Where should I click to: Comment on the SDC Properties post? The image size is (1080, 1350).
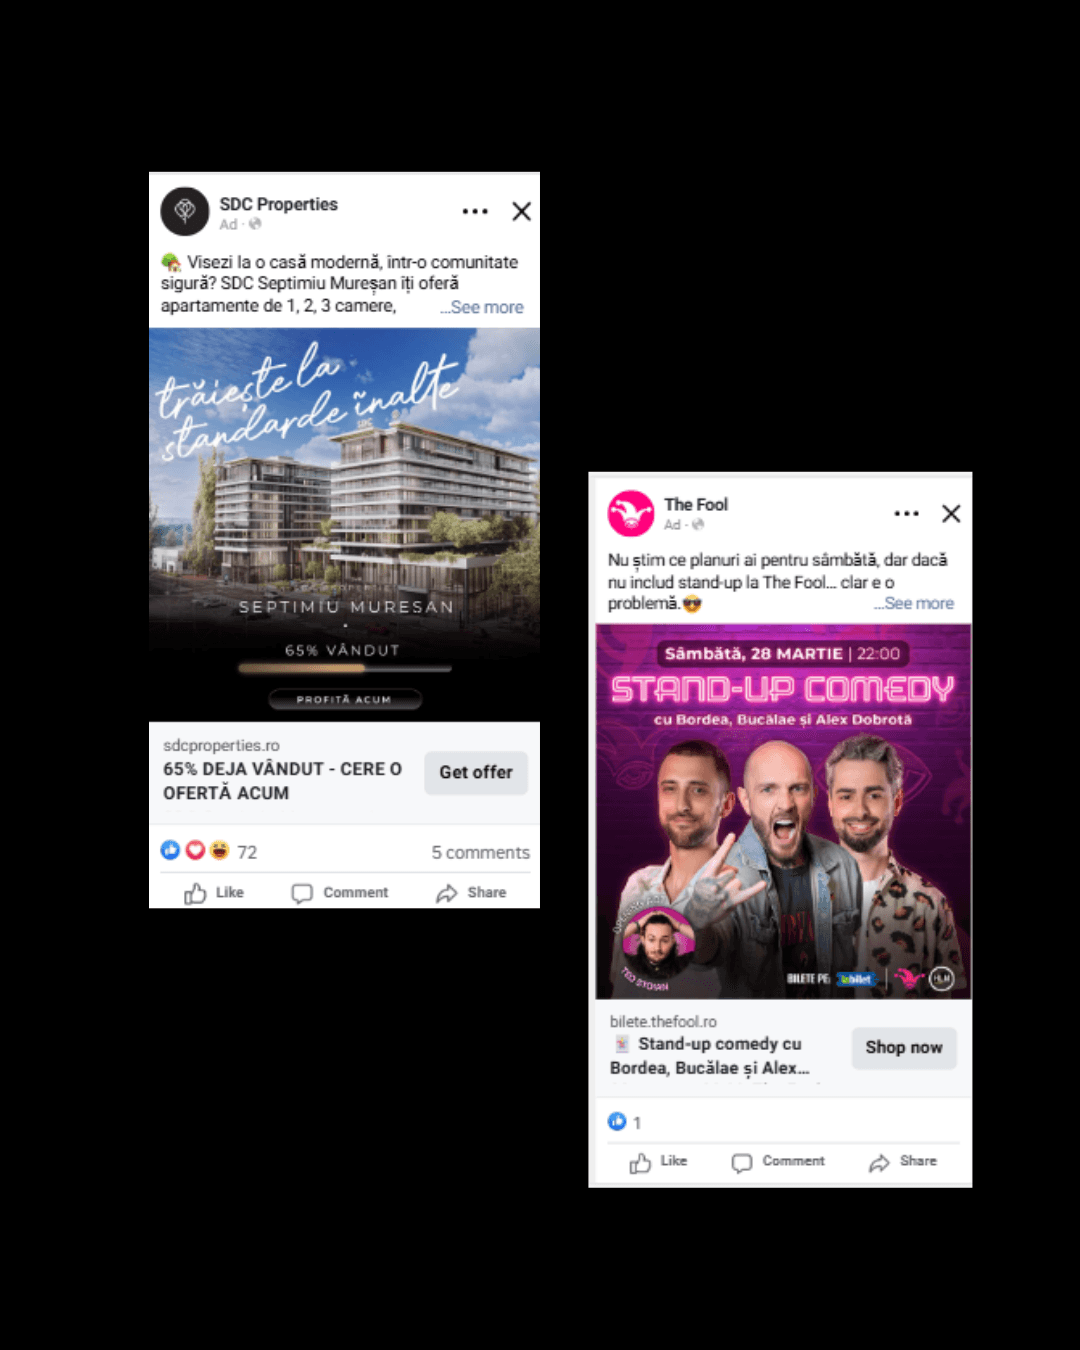coord(340,892)
